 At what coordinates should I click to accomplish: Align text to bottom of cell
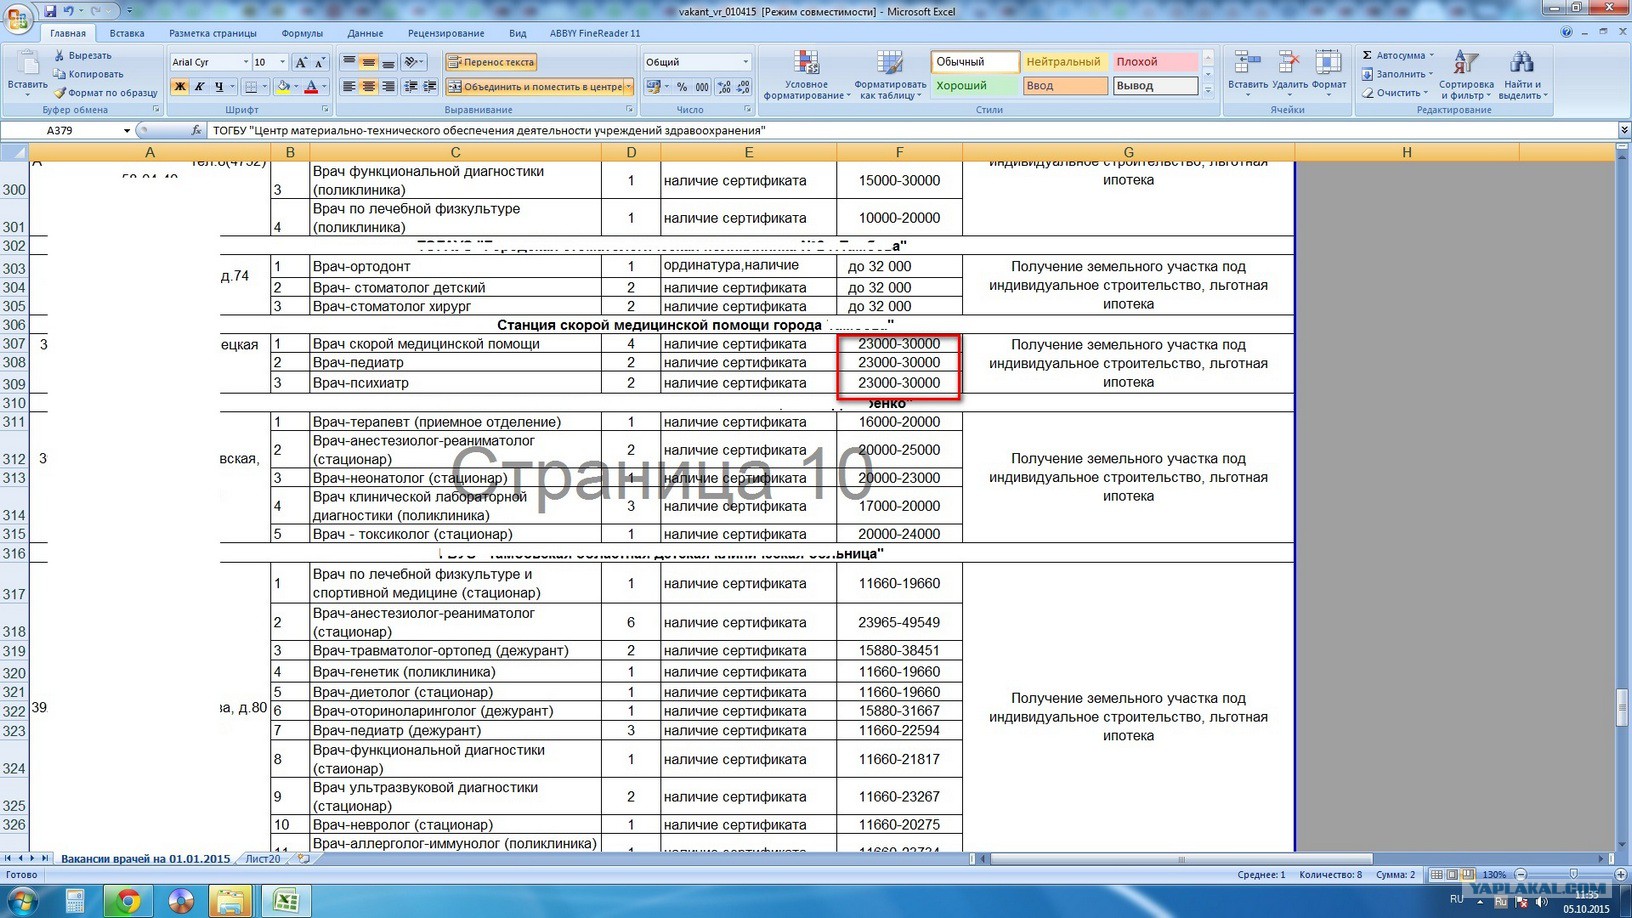[x=388, y=62]
